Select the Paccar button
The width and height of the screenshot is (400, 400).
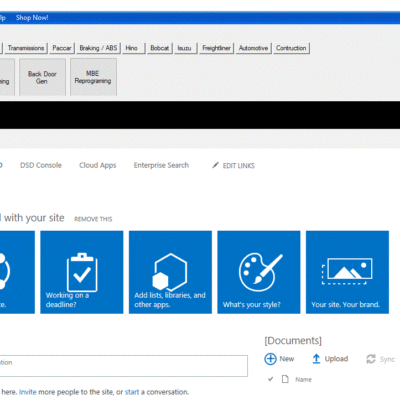coord(62,48)
